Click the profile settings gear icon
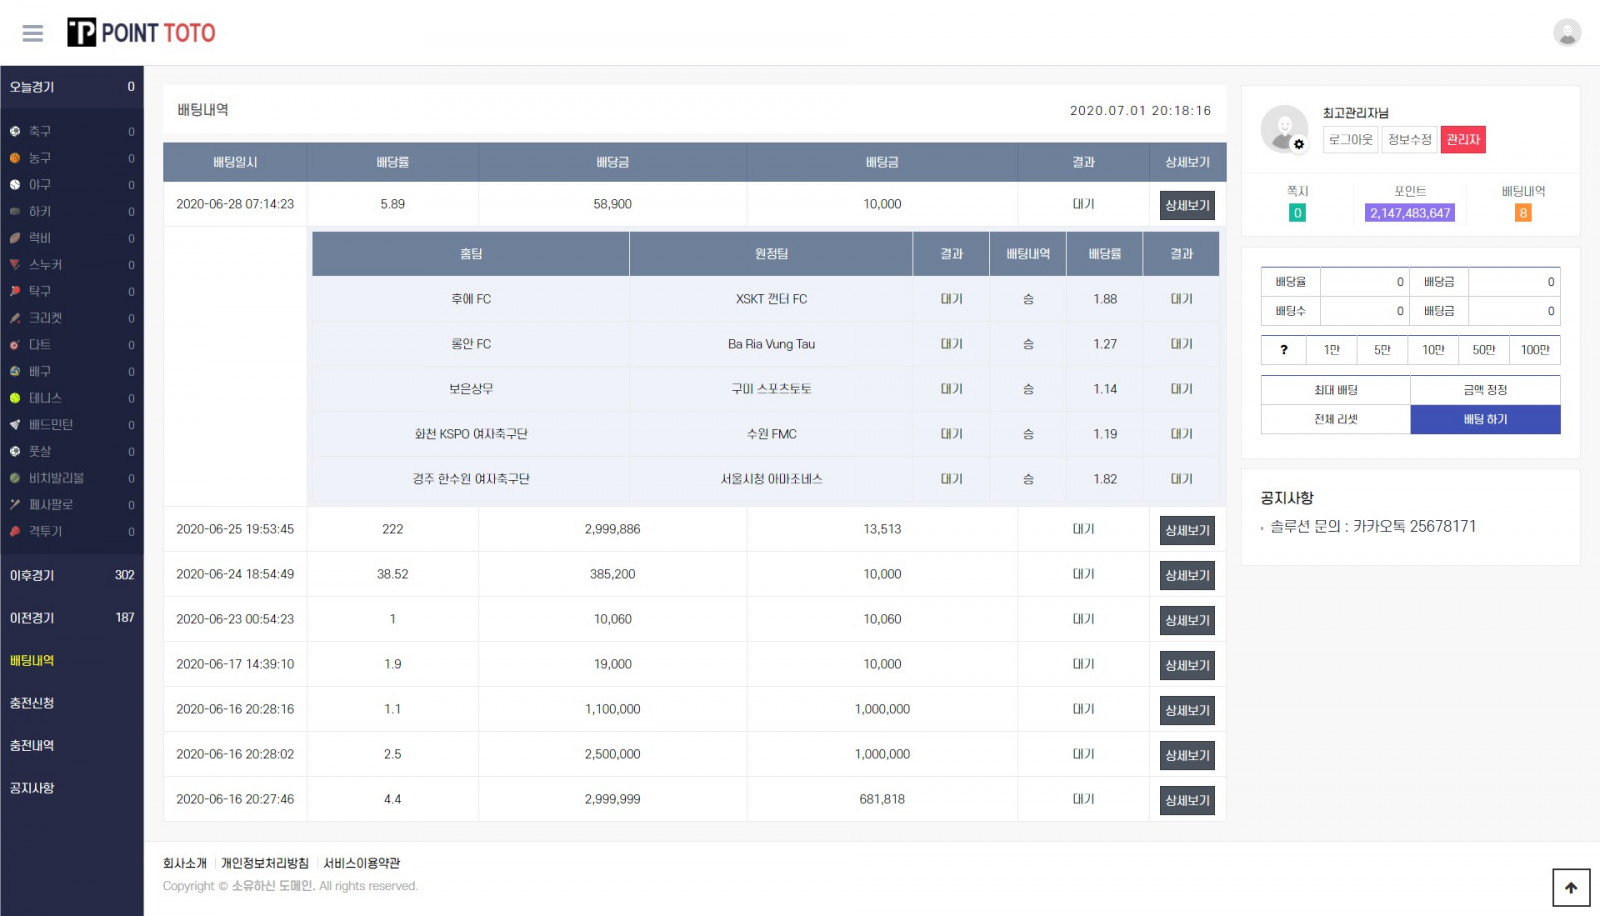 point(1298,144)
